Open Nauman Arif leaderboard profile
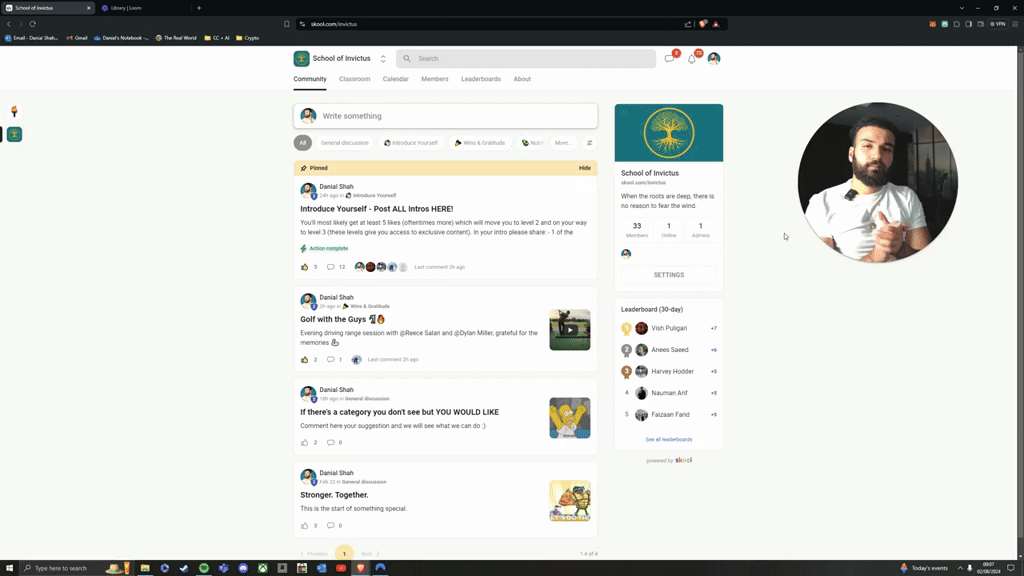Screen dimensions: 1024x576 pos(669,393)
